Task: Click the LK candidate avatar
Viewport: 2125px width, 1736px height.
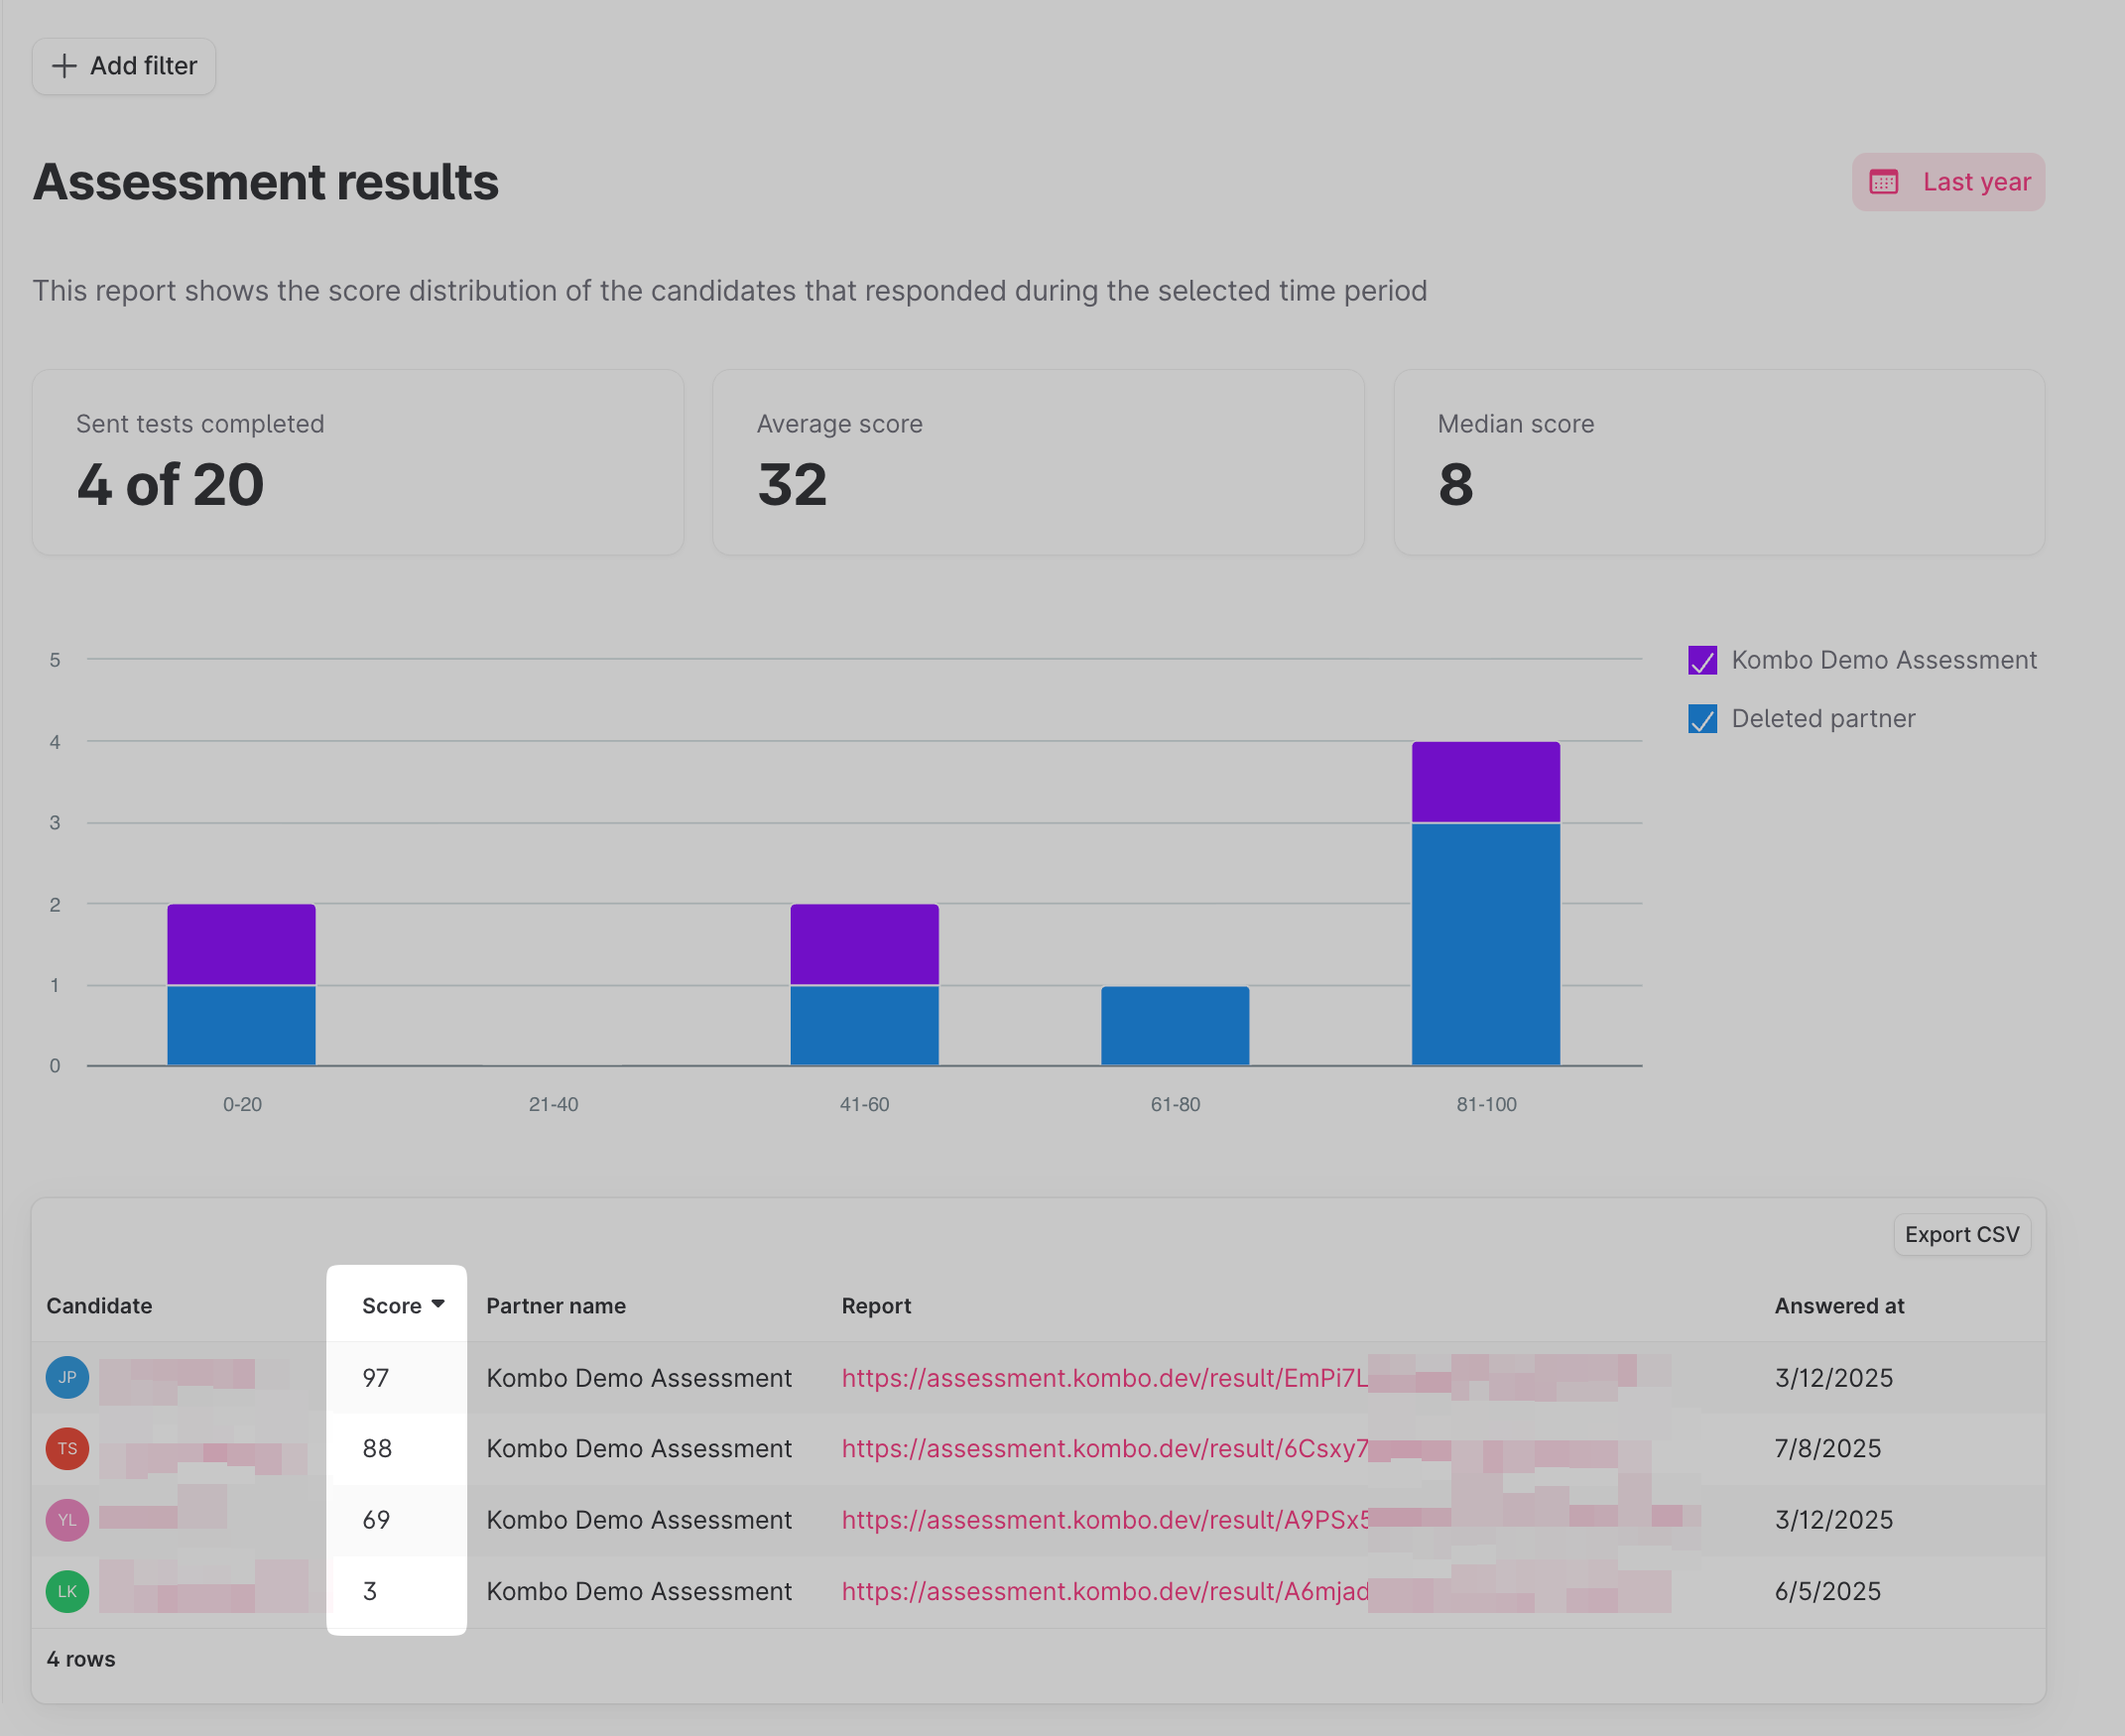Action: click(x=67, y=1591)
